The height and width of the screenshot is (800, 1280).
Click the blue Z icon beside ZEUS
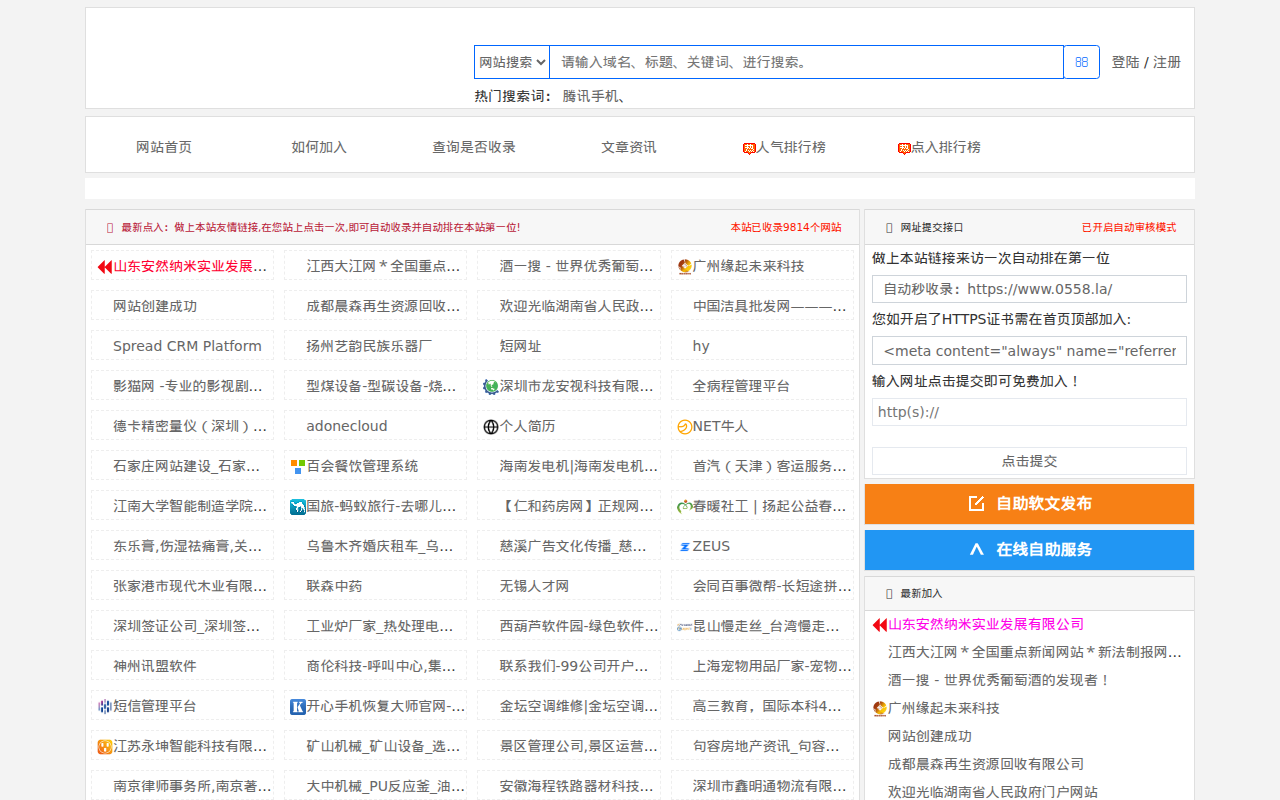(684, 547)
